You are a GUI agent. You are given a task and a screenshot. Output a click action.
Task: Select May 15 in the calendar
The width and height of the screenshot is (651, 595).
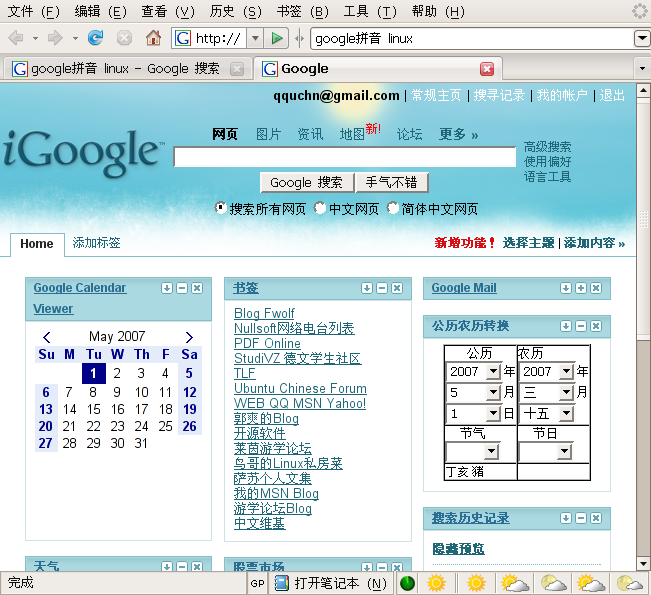[93, 409]
